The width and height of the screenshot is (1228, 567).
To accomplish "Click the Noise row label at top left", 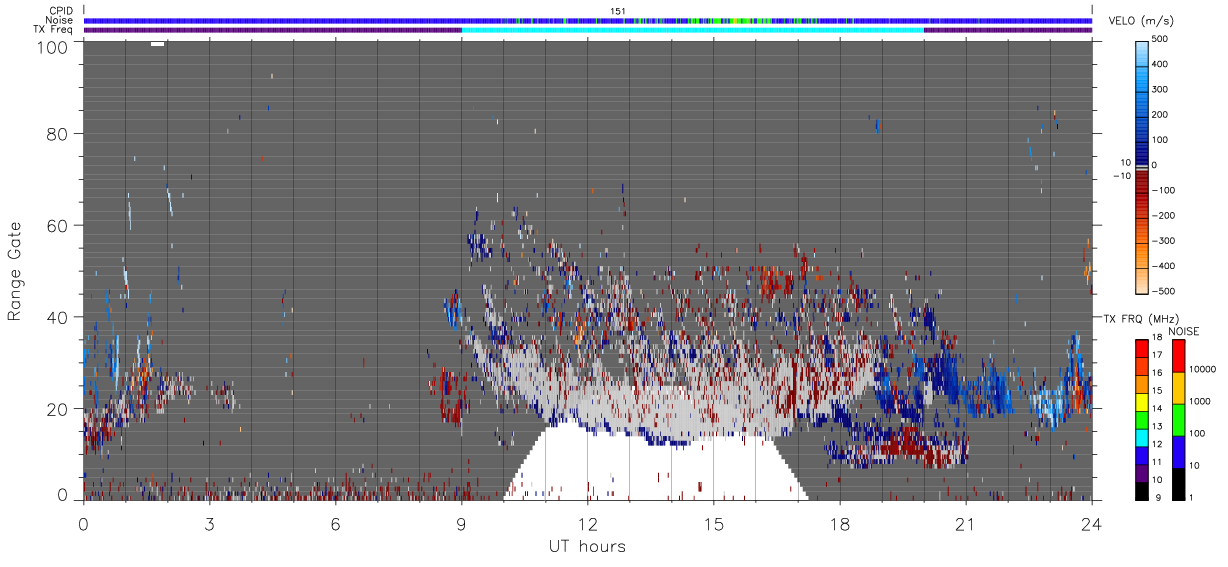I will click(60, 20).
